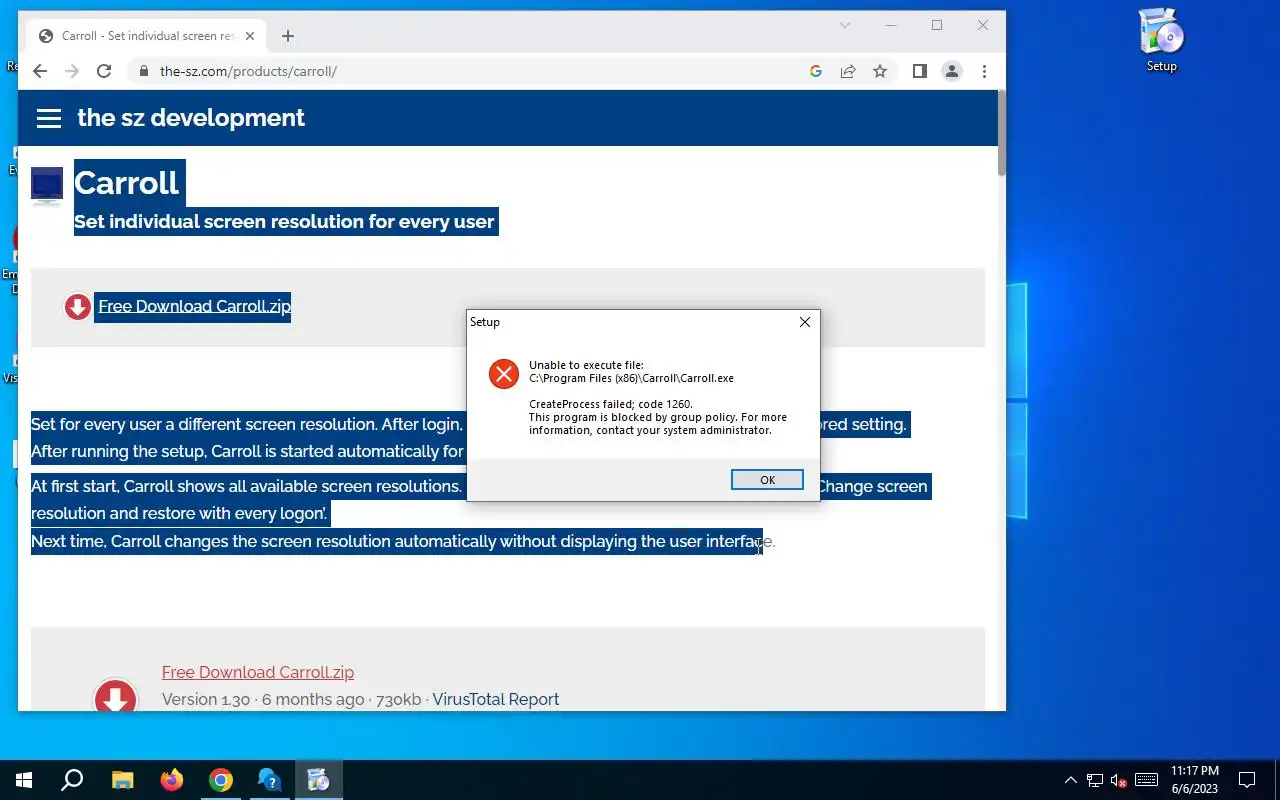Open the Chrome profile menu
The image size is (1280, 800).
952,71
